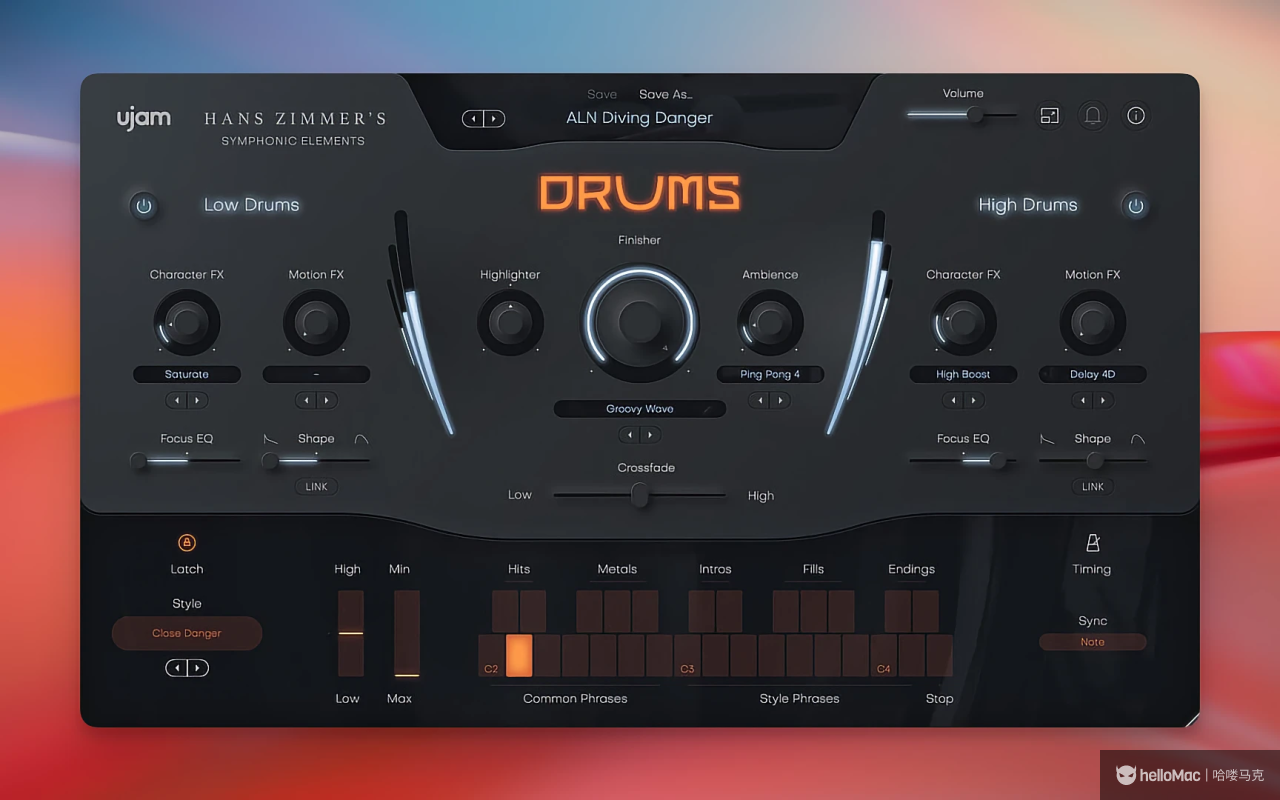Viewport: 1280px width, 800px height.
Task: Open the Groovy Wave Finisher dropdown
Action: (640, 409)
